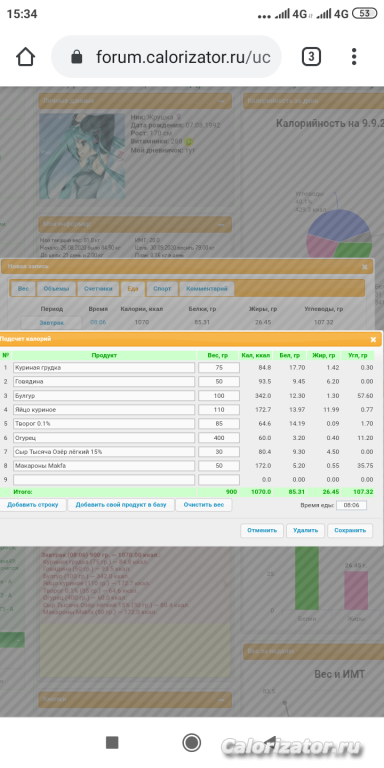Click the Завтрак period button

(x=51, y=322)
